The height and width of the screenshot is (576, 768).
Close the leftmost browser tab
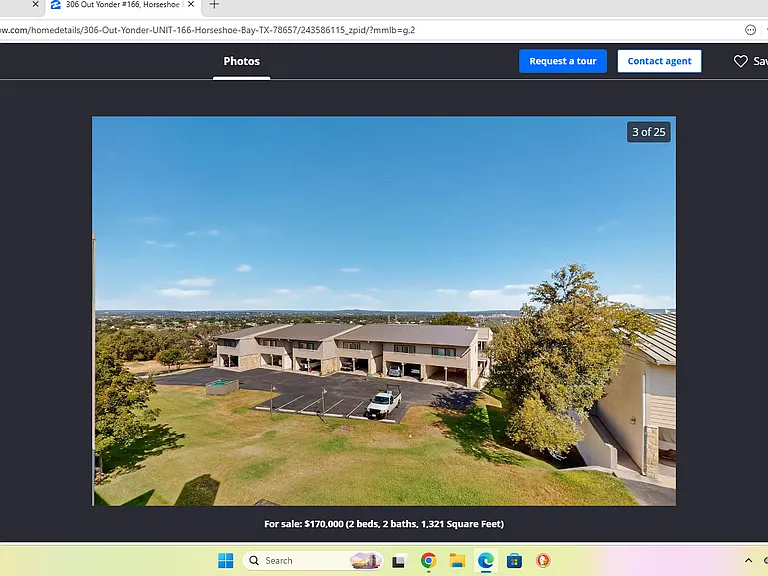pyautogui.click(x=35, y=4)
